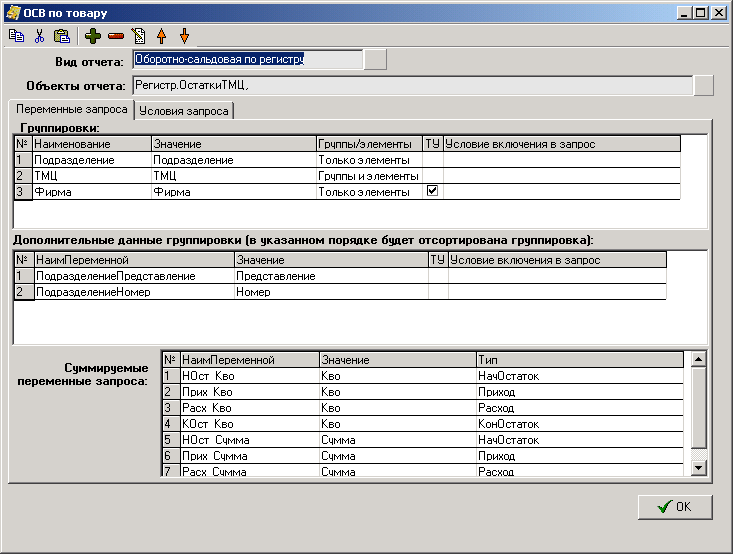733x554 pixels.
Task: Click 'Только элементы' cell in Фирма row
Action: (x=369, y=192)
